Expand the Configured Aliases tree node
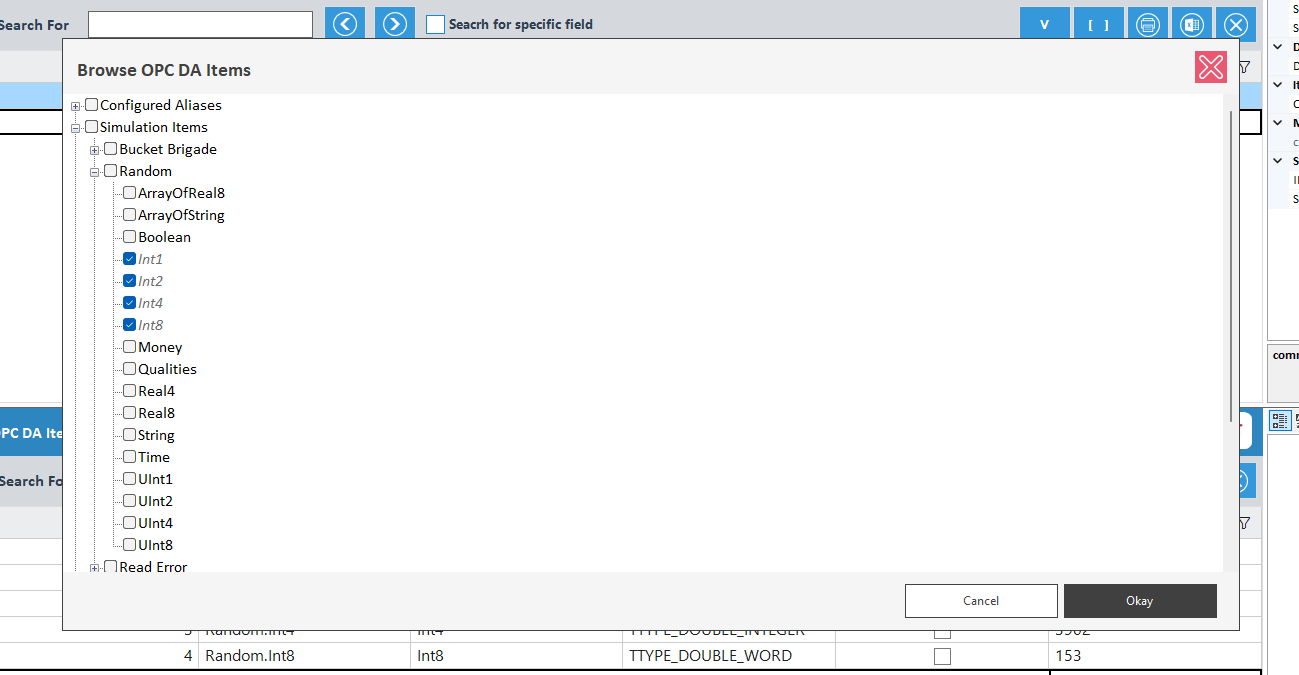The width and height of the screenshot is (1299, 675). (x=76, y=106)
